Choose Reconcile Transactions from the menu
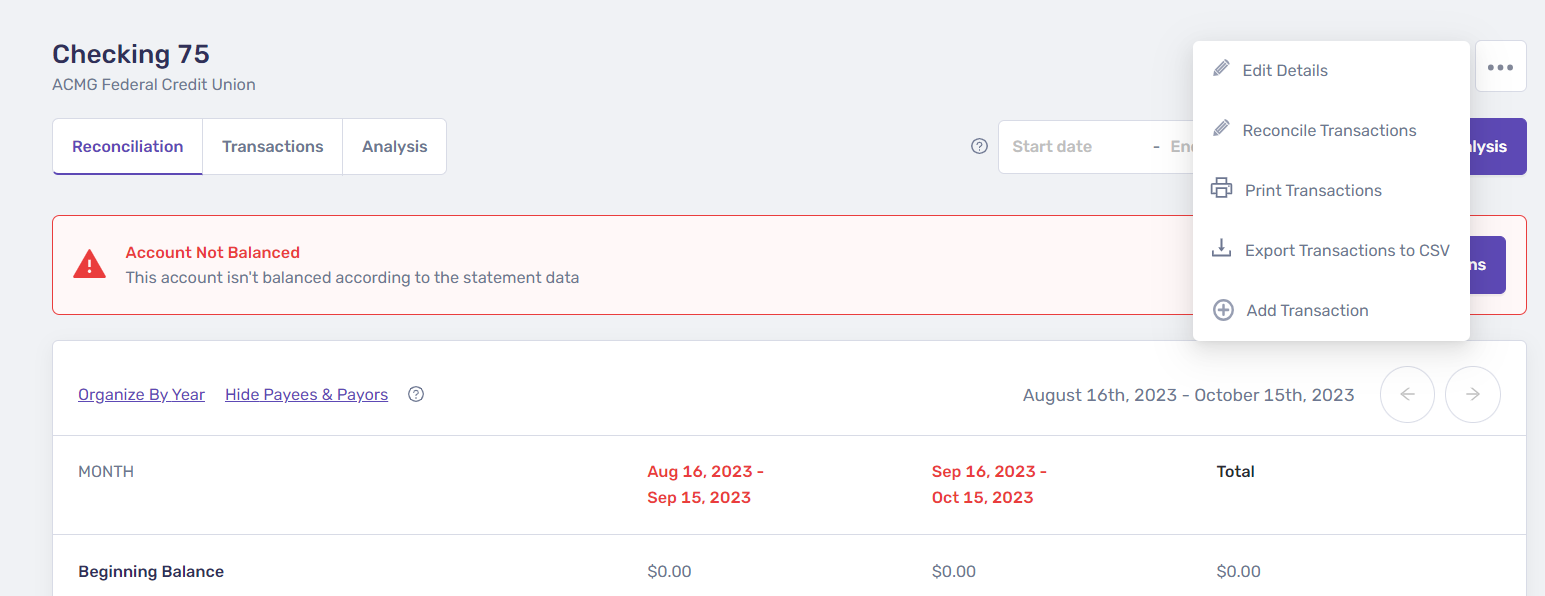The image size is (1545, 596). point(1328,130)
